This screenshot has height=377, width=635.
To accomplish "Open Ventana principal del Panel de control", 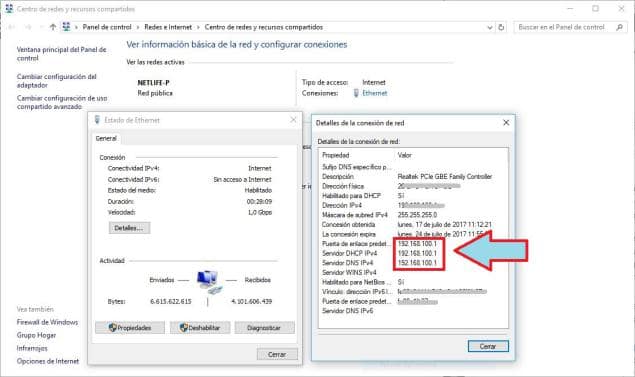I will (x=62, y=54).
